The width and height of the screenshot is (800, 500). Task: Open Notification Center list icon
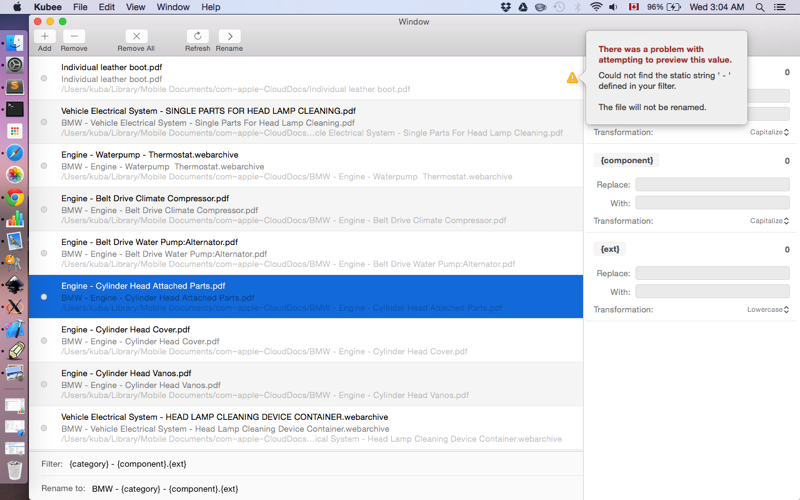point(780,7)
